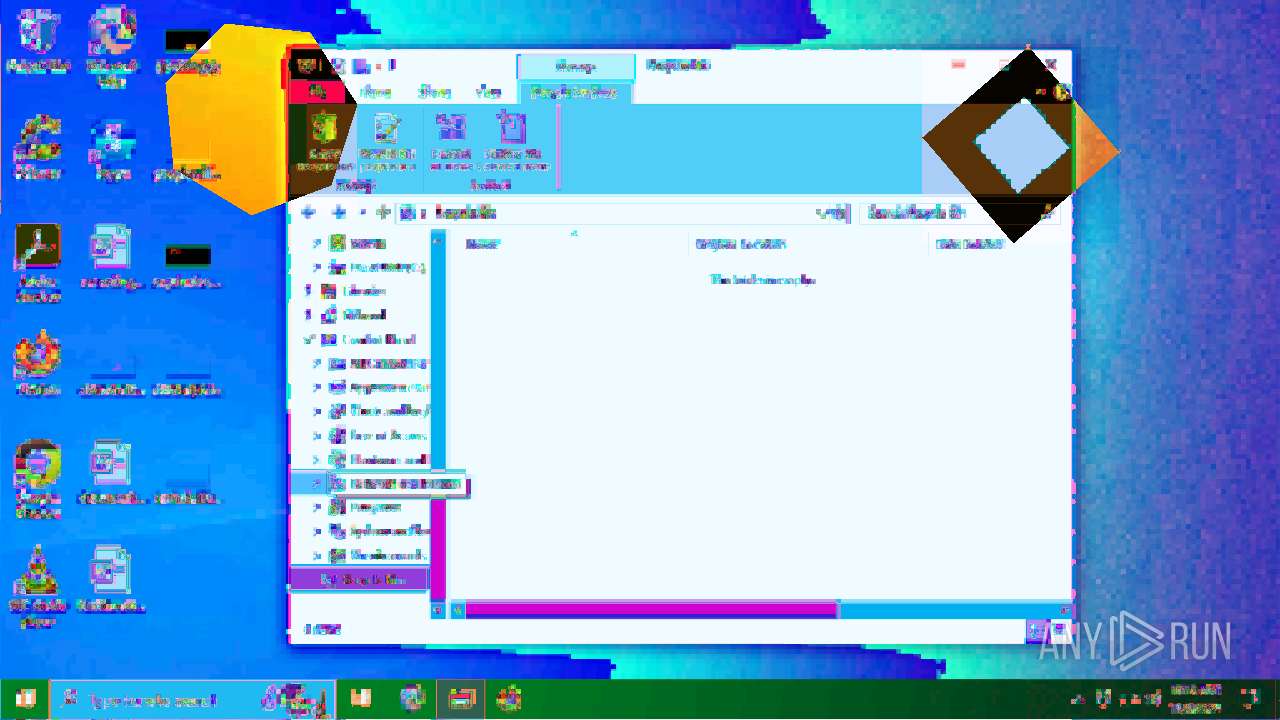This screenshot has height=720, width=1280.
Task: Open Skype desktop icon
Action: (112, 148)
